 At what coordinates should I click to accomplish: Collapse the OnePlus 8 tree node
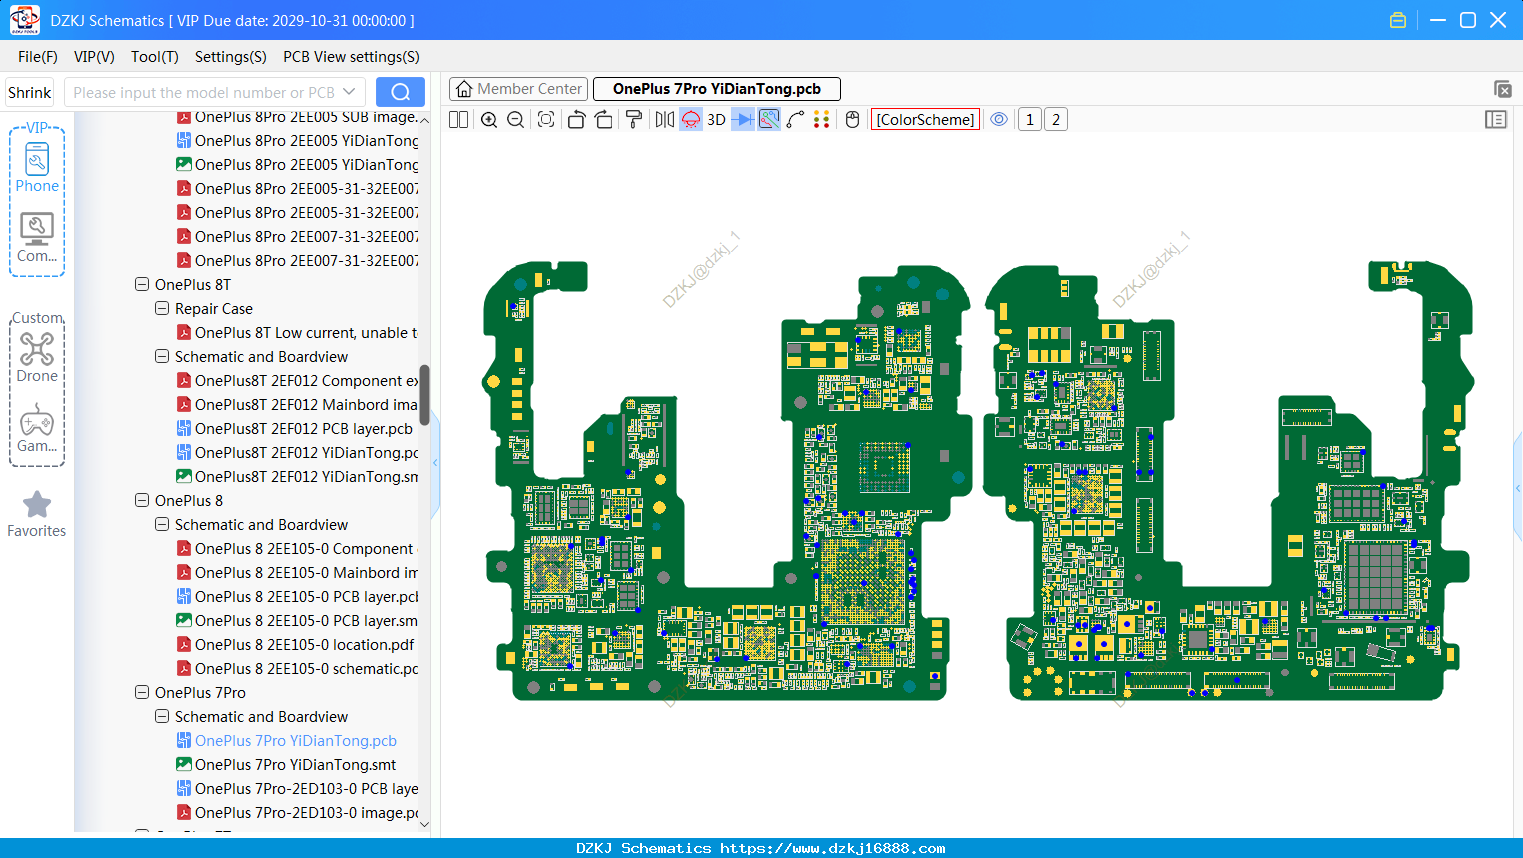pos(142,500)
